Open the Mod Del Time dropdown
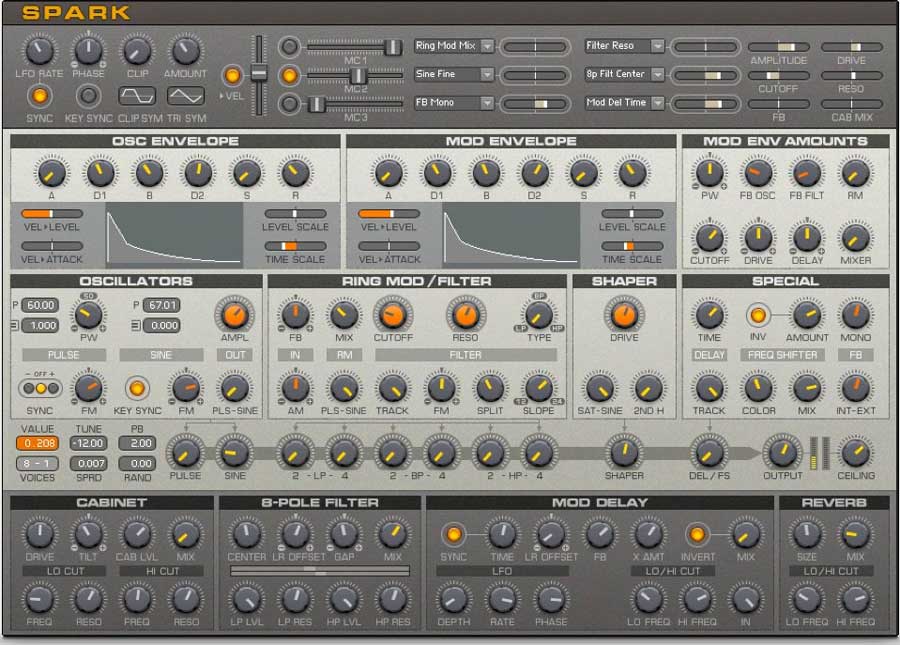The image size is (900, 645). [624, 103]
